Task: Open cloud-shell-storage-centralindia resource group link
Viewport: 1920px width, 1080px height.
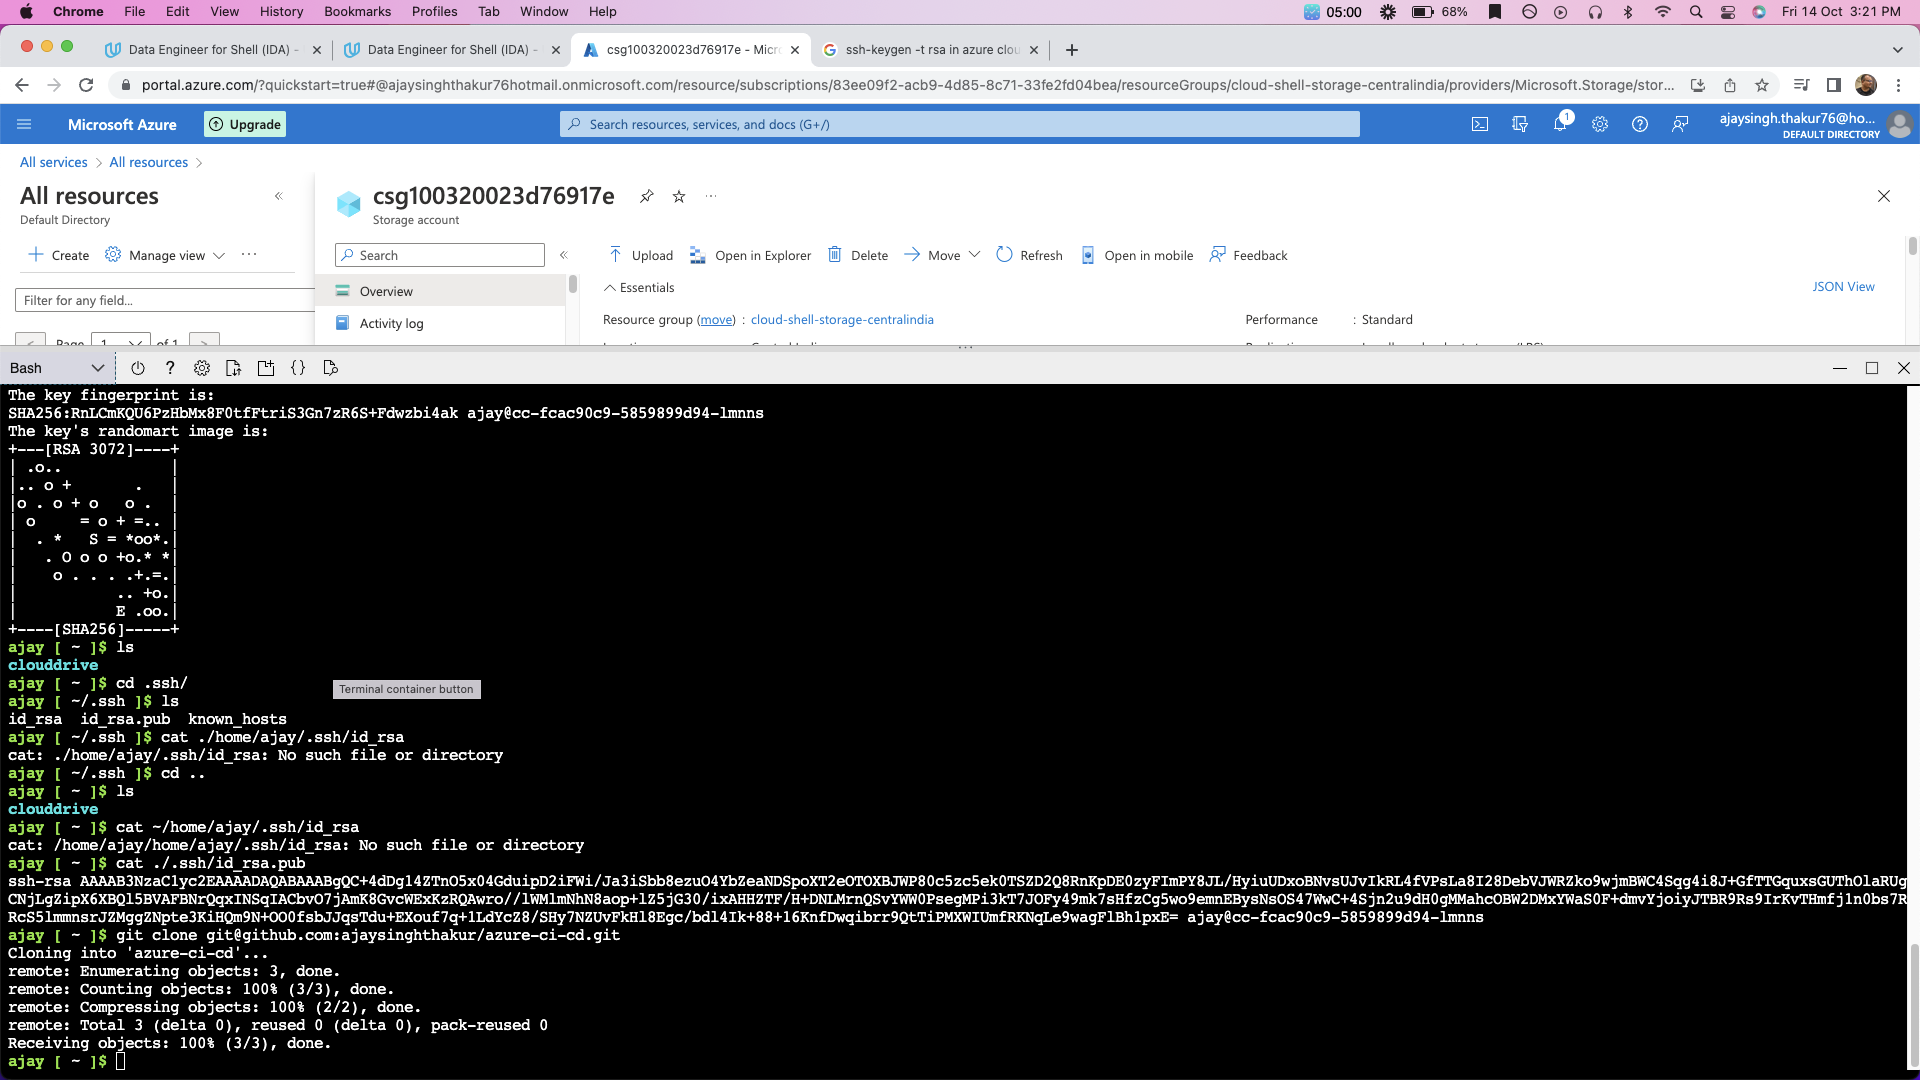Action: pos(842,320)
